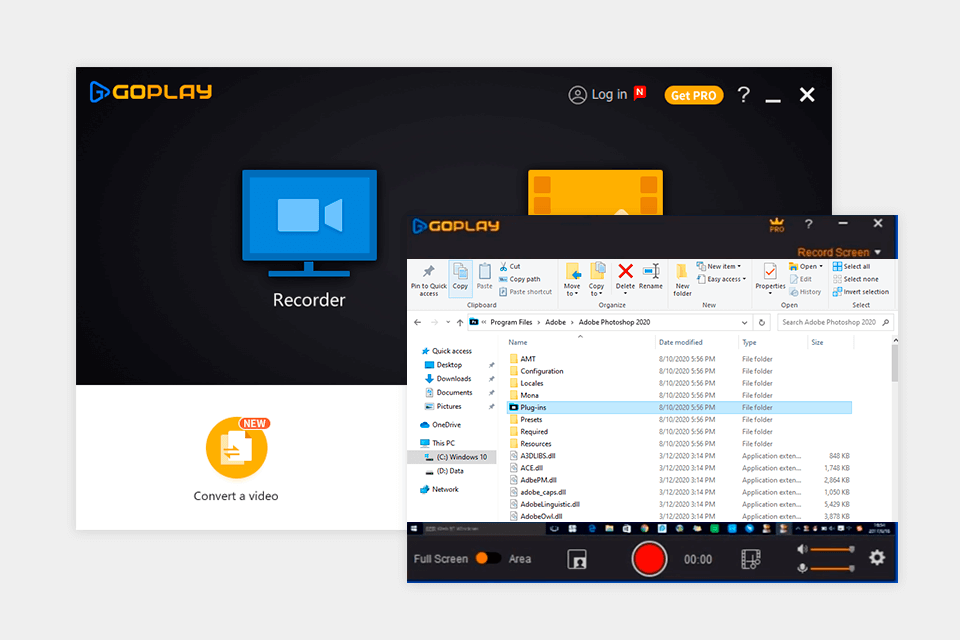Image resolution: width=960 pixels, height=640 pixels.
Task: Click the question mark help icon in main GoPlay window
Action: [x=743, y=94]
